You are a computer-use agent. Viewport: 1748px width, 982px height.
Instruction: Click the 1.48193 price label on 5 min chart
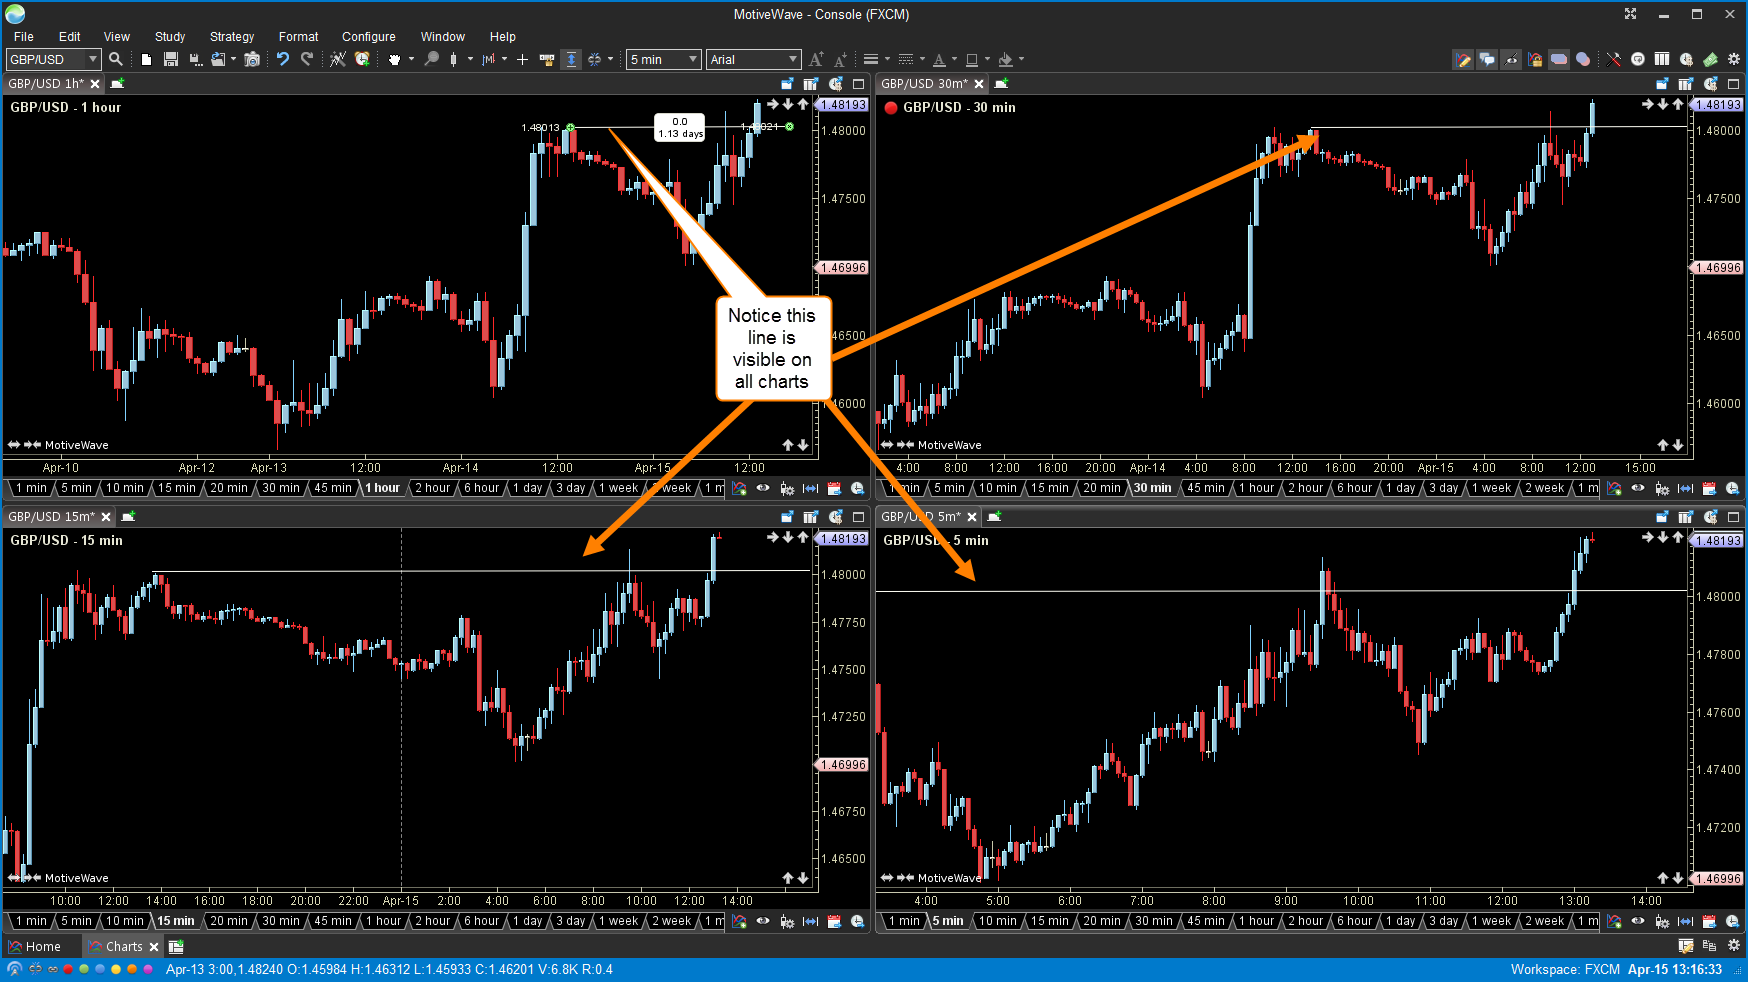pyautogui.click(x=1717, y=540)
